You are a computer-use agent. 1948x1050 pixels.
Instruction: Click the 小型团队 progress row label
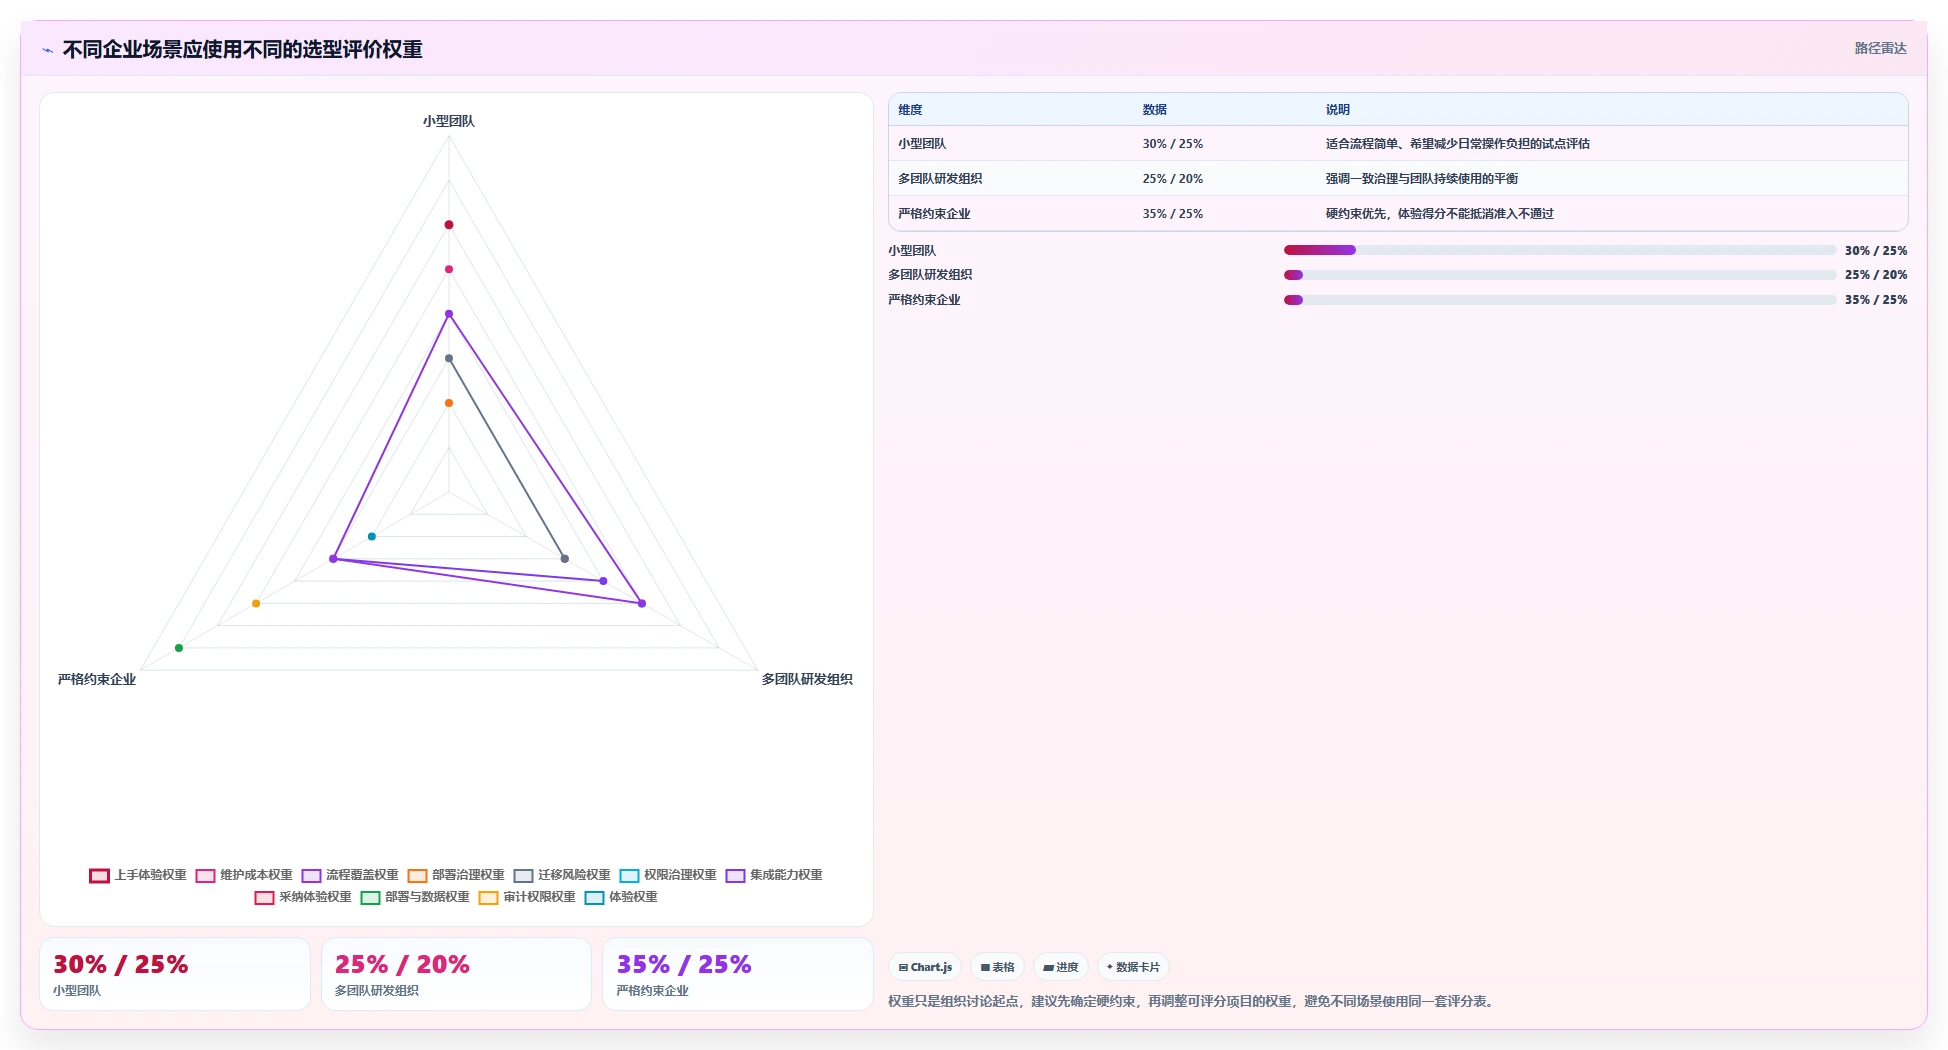[912, 251]
